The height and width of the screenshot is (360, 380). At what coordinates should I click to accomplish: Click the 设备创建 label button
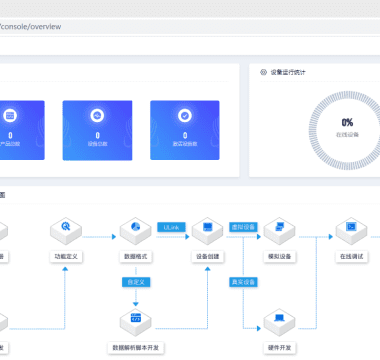pyautogui.click(x=207, y=256)
